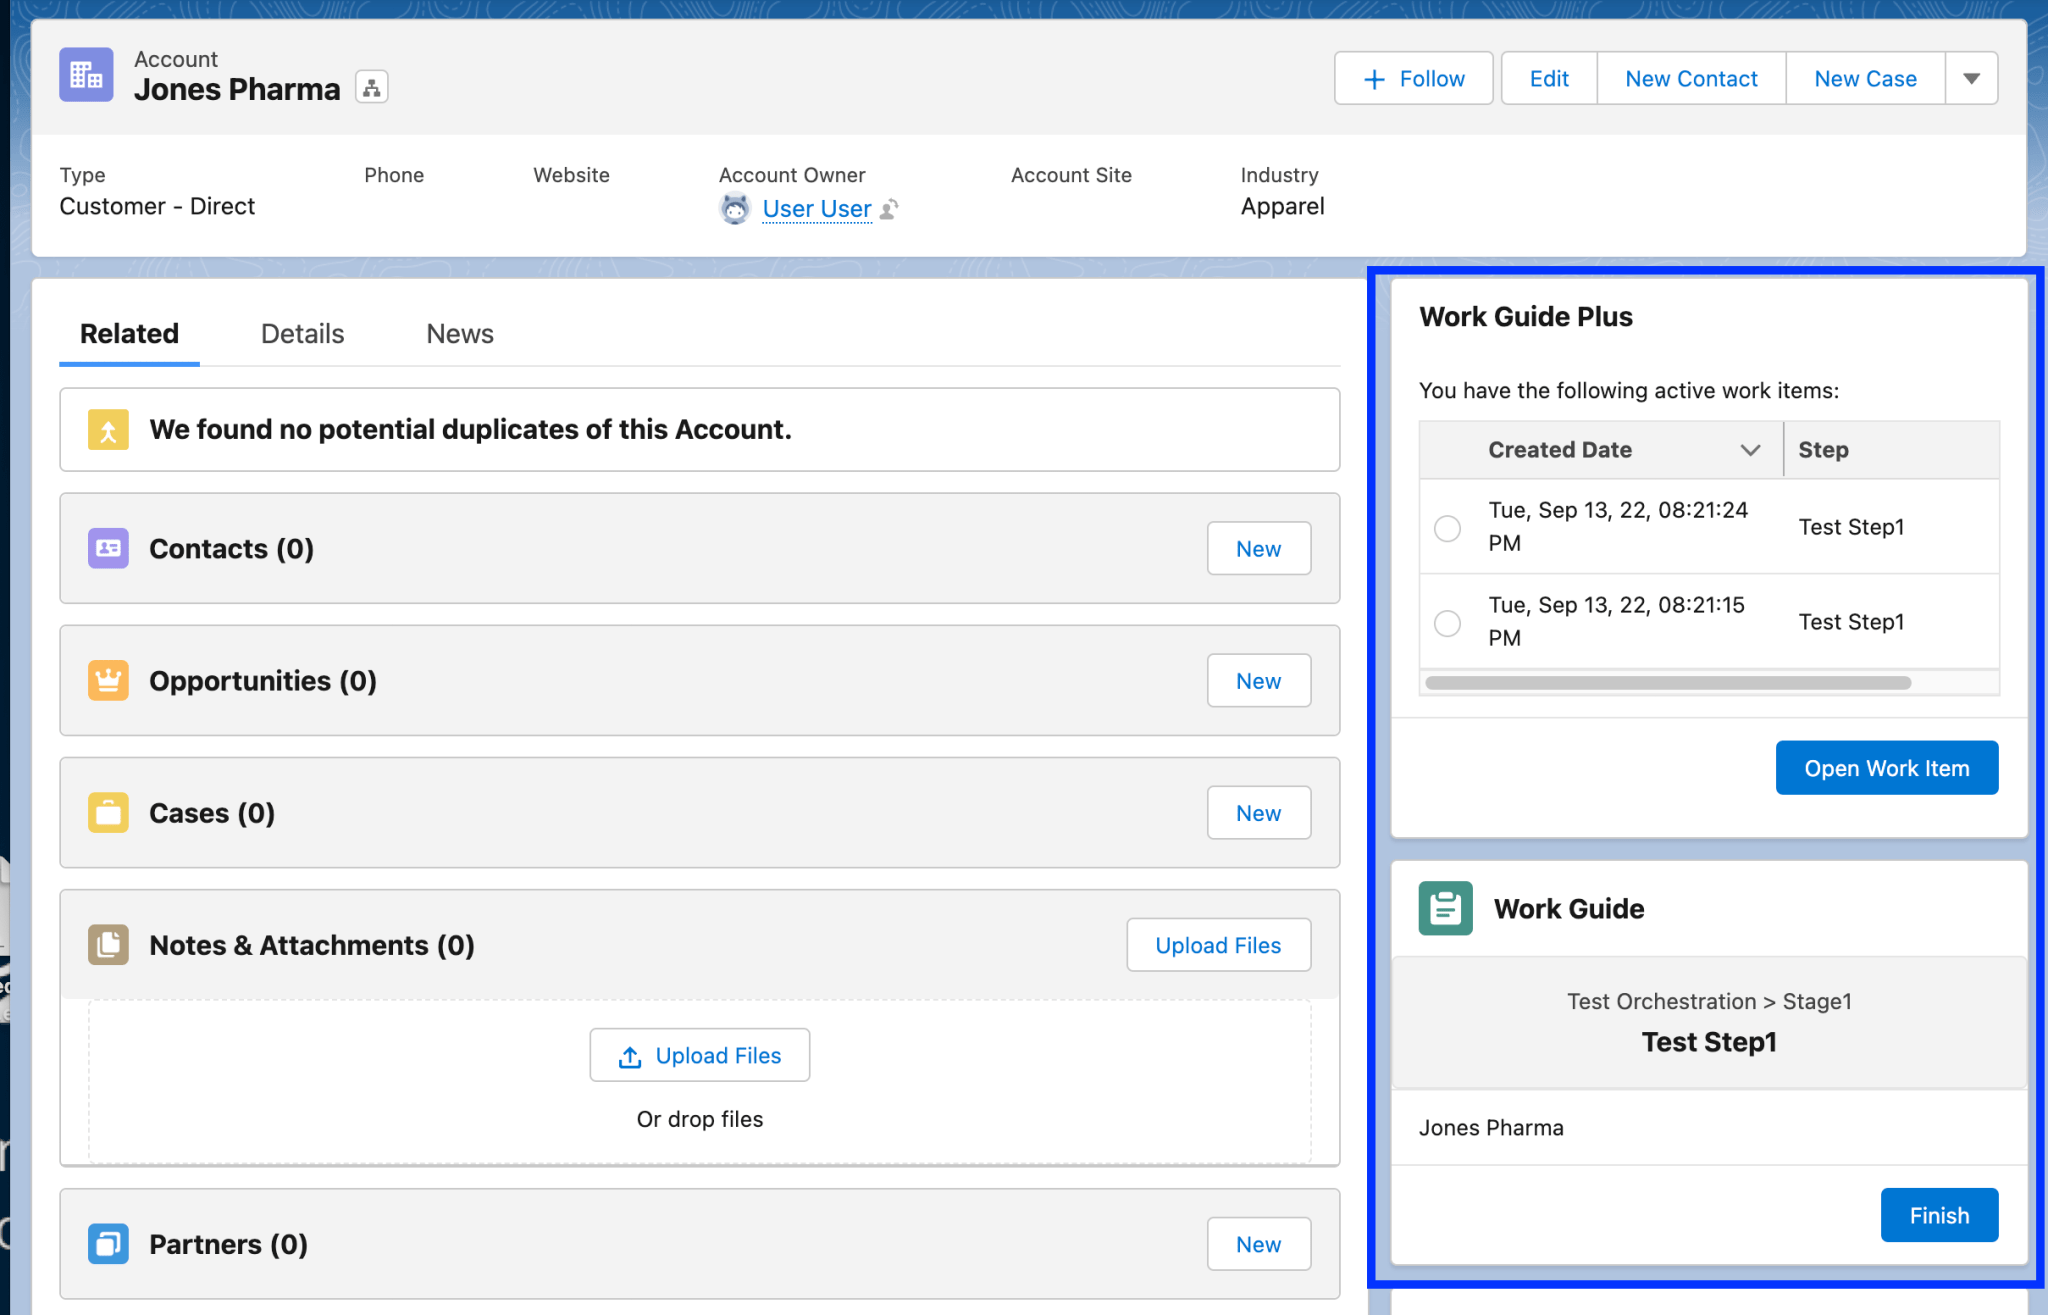Click the Partners related list icon
2048x1315 pixels.
(x=108, y=1244)
